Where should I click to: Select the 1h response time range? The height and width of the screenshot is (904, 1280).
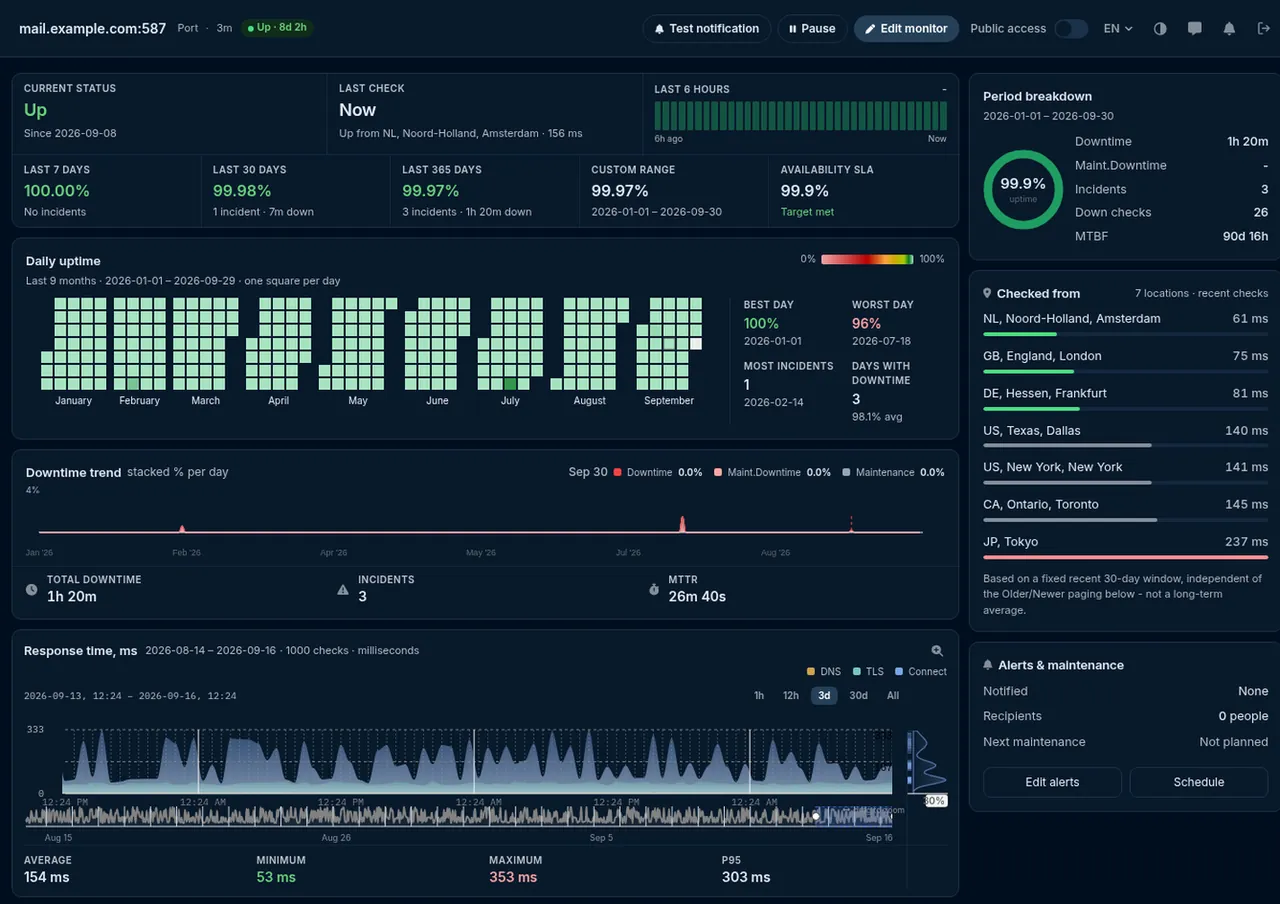[759, 696]
